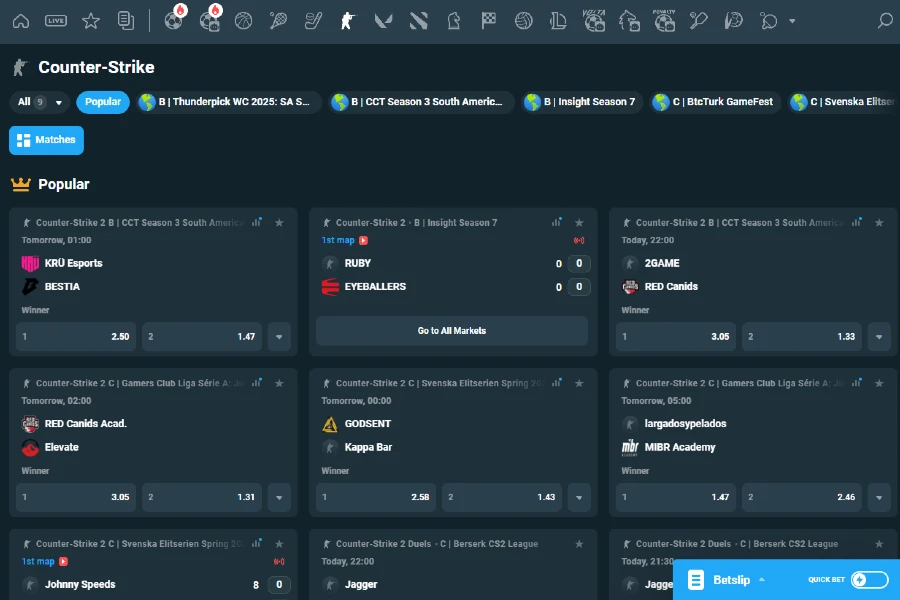
Task: Click the Go to All Markets button
Action: pos(452,330)
